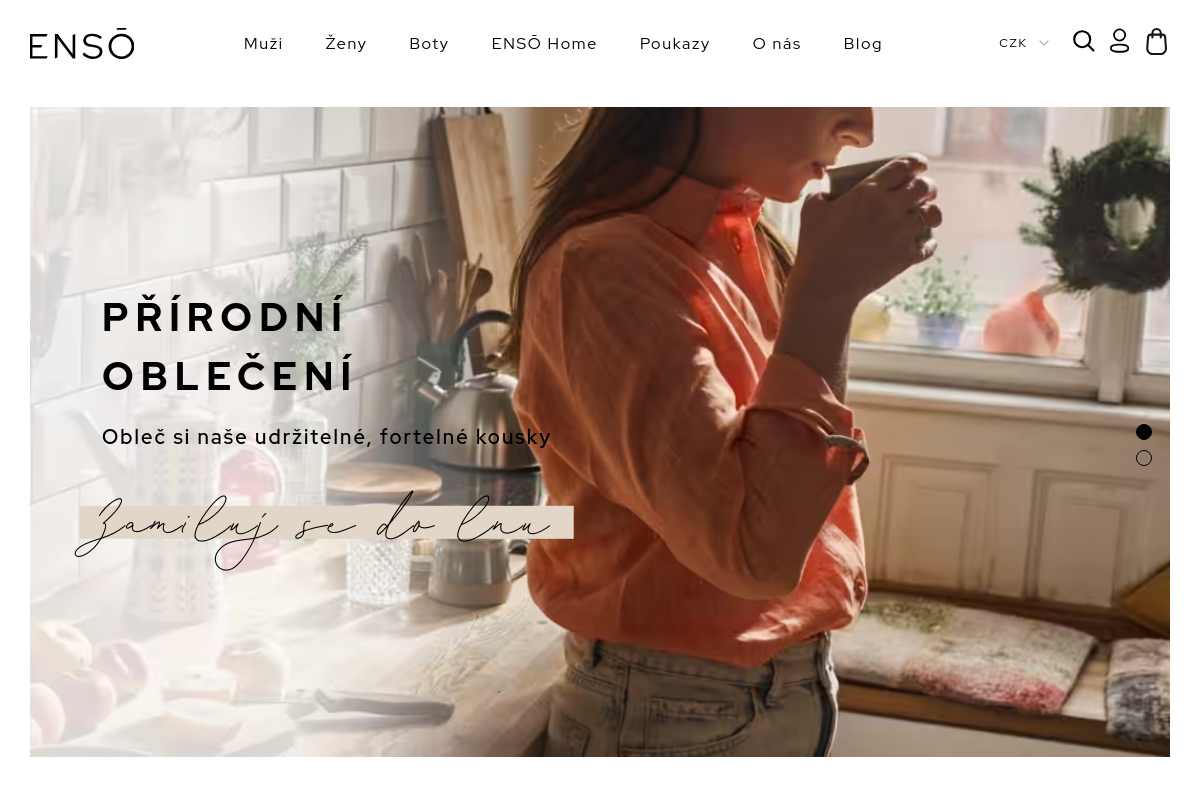Expand the CZK currency dropdown
The image size is (1200, 800).
tap(1024, 43)
